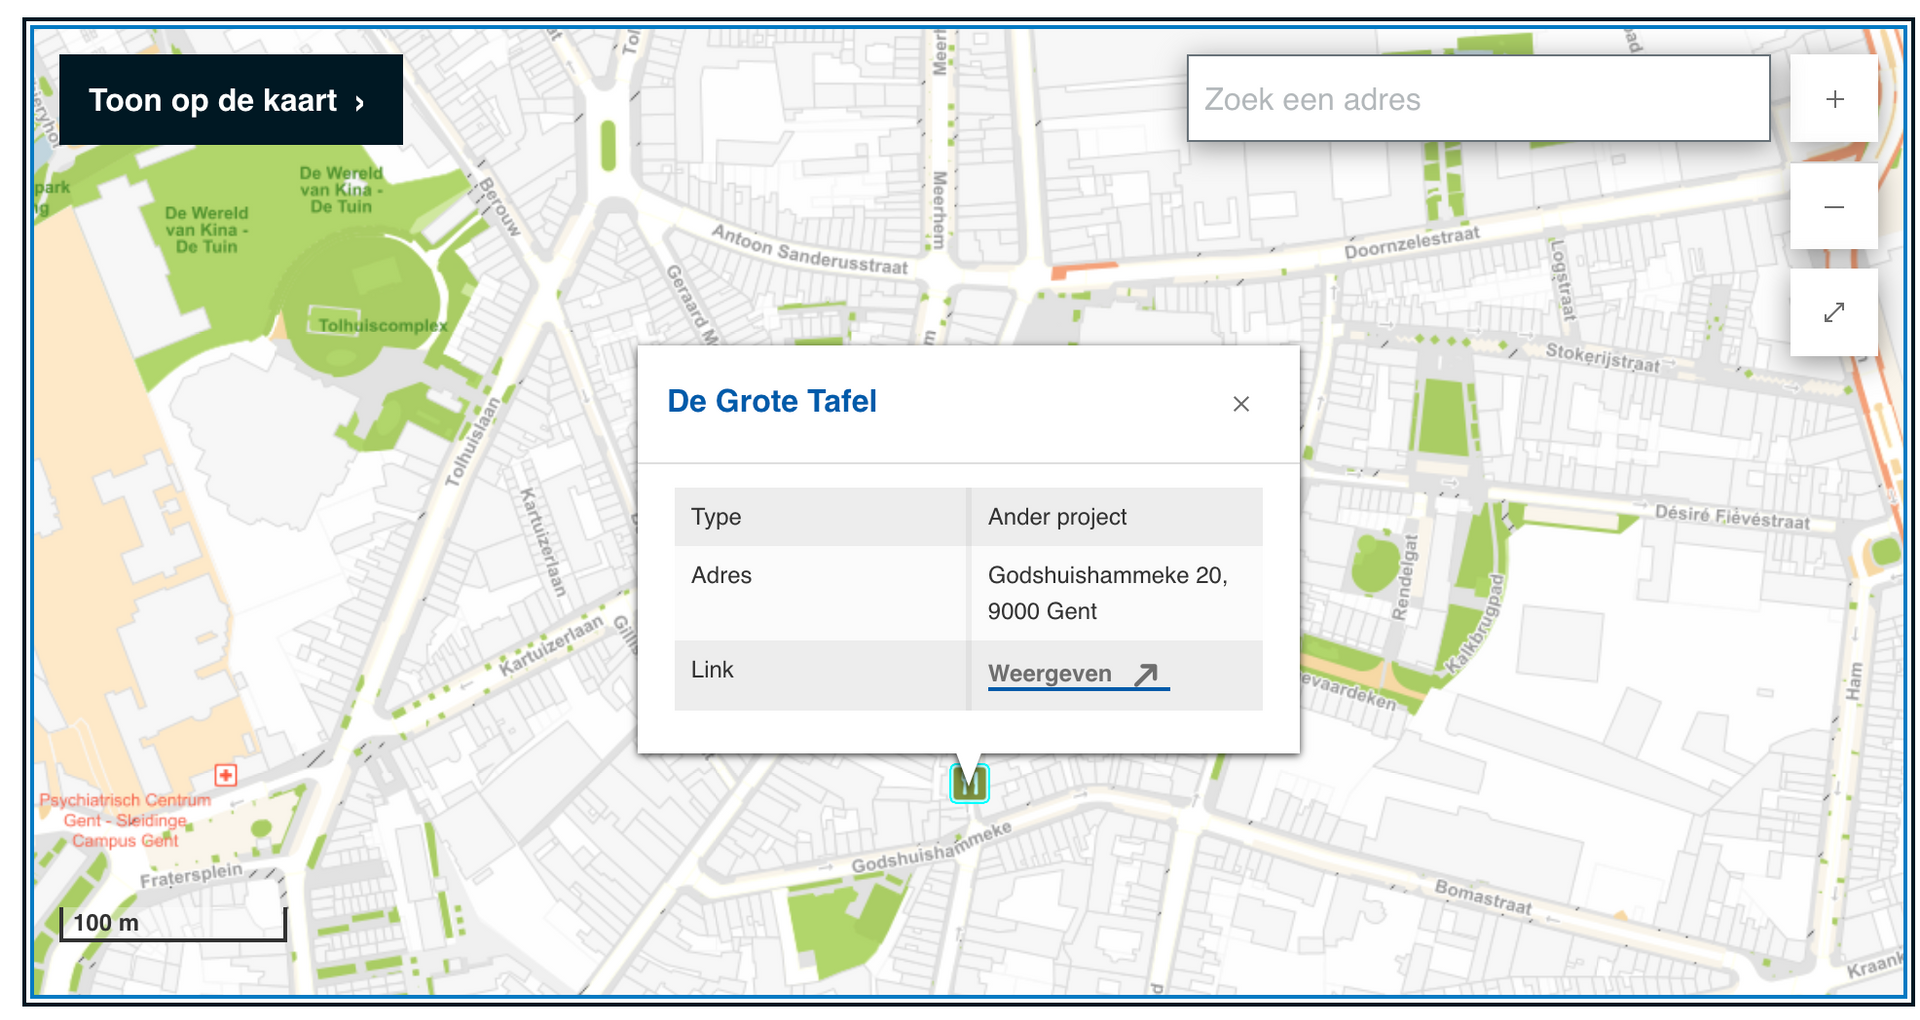Click the Toon op de kaart button
The image size is (1920, 1020).
click(231, 100)
